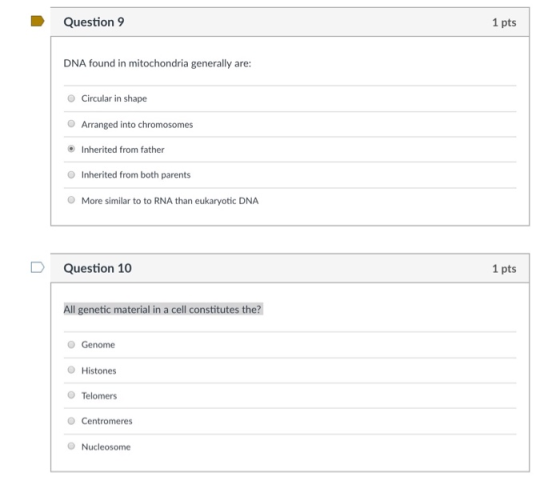Select the 'Histones' answer option
Screen dimensions: 560x493
tap(71, 370)
